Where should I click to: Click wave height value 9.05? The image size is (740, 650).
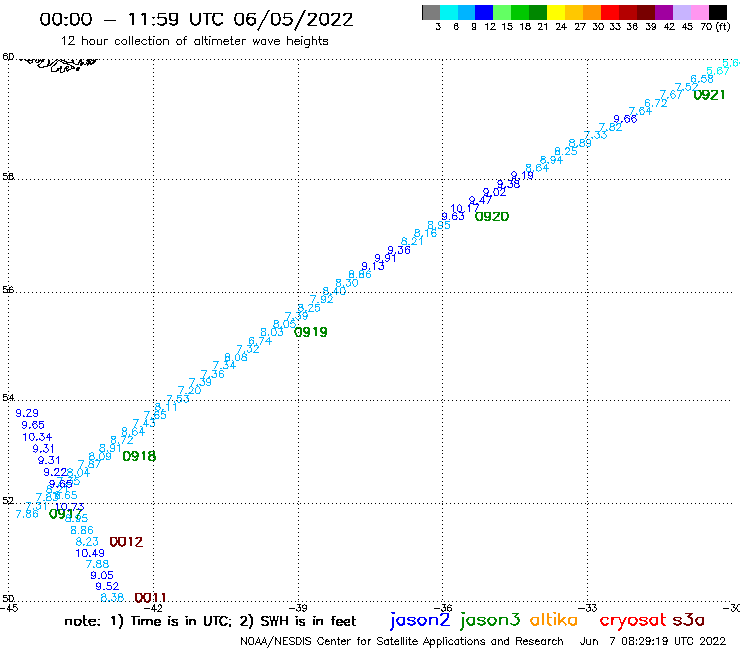tap(101, 575)
